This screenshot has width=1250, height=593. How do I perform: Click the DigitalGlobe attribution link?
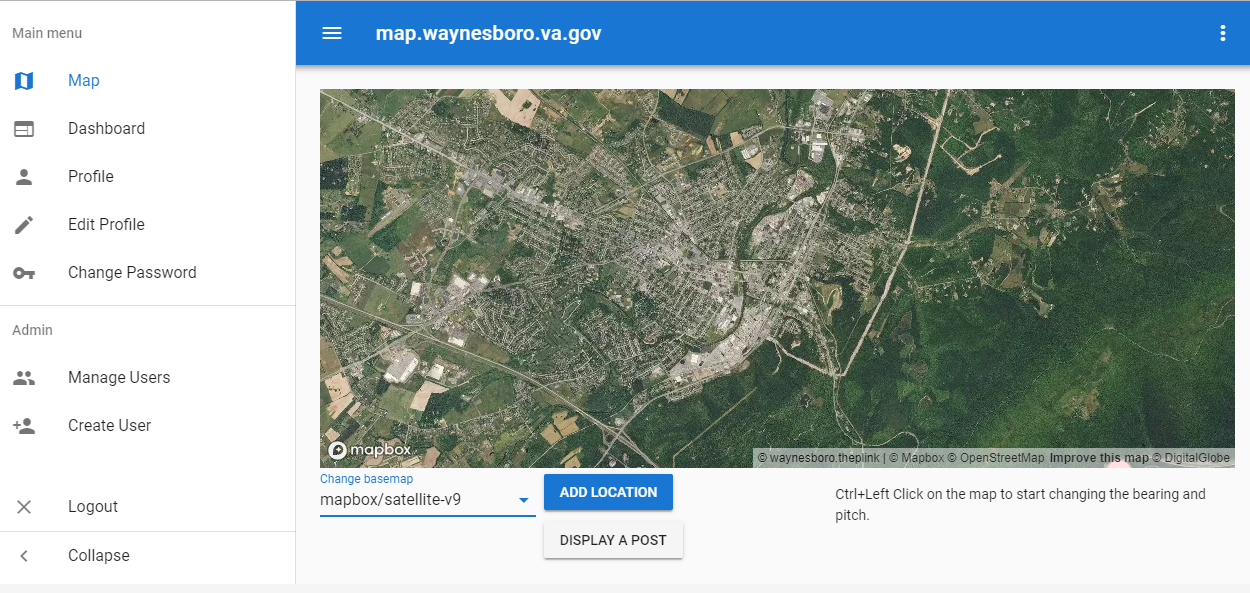click(x=1191, y=458)
